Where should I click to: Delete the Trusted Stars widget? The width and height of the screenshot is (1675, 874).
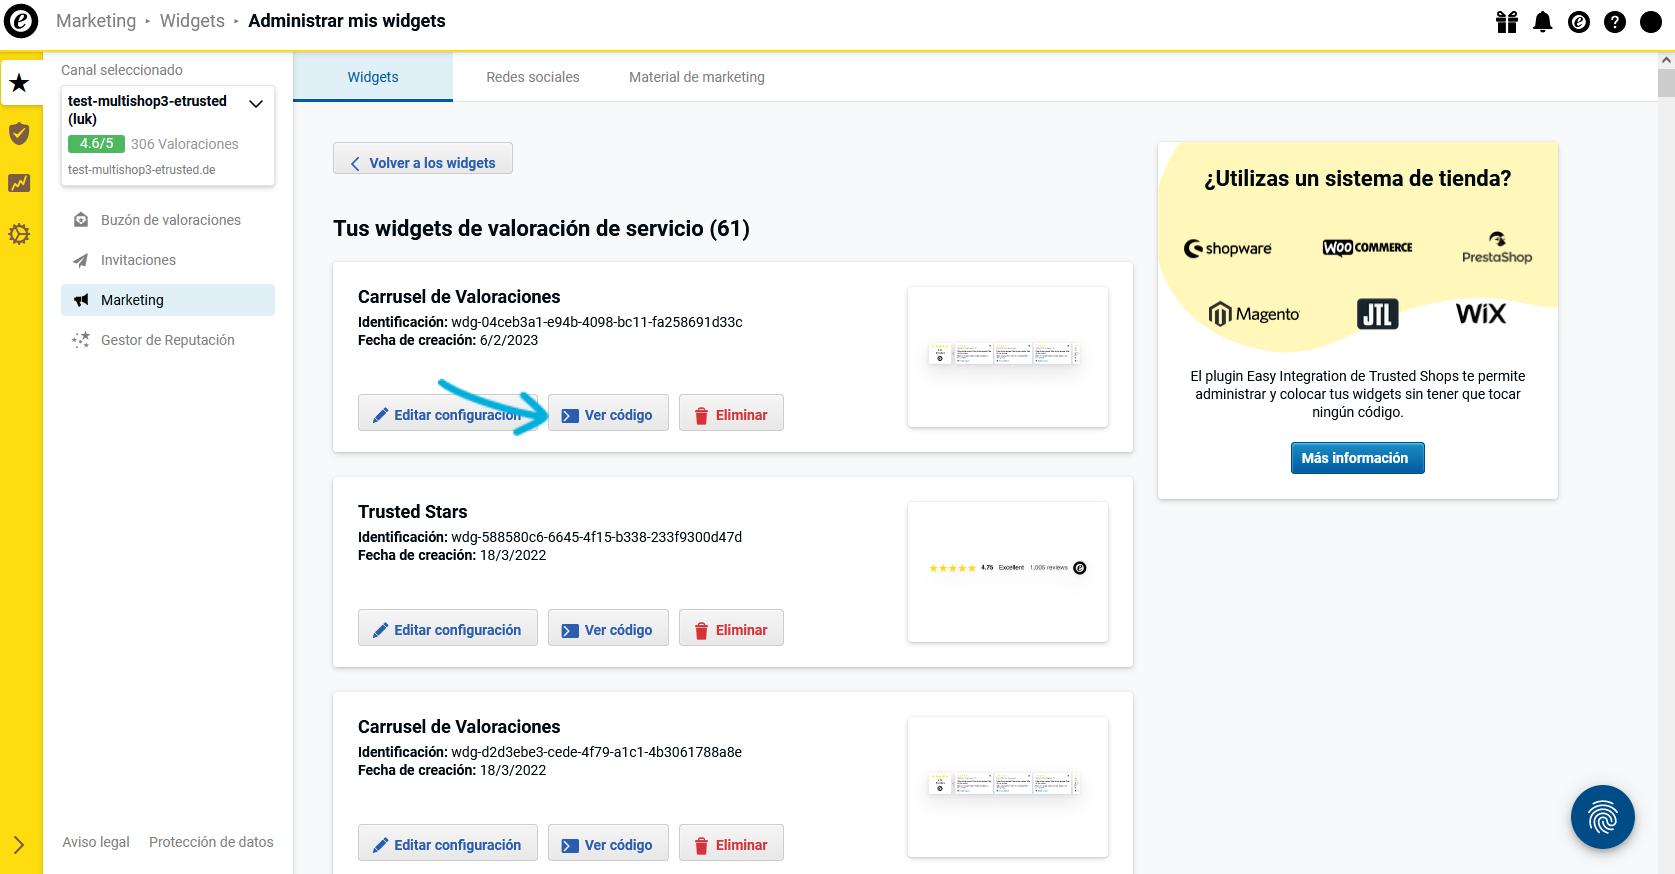pos(731,629)
